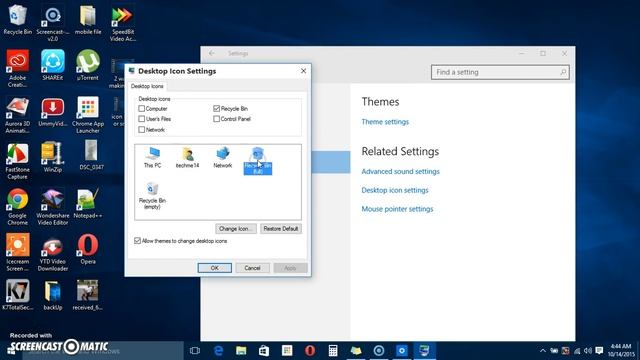Open UmmyVideo downloader shortcut
The image size is (640, 360).
53,111
